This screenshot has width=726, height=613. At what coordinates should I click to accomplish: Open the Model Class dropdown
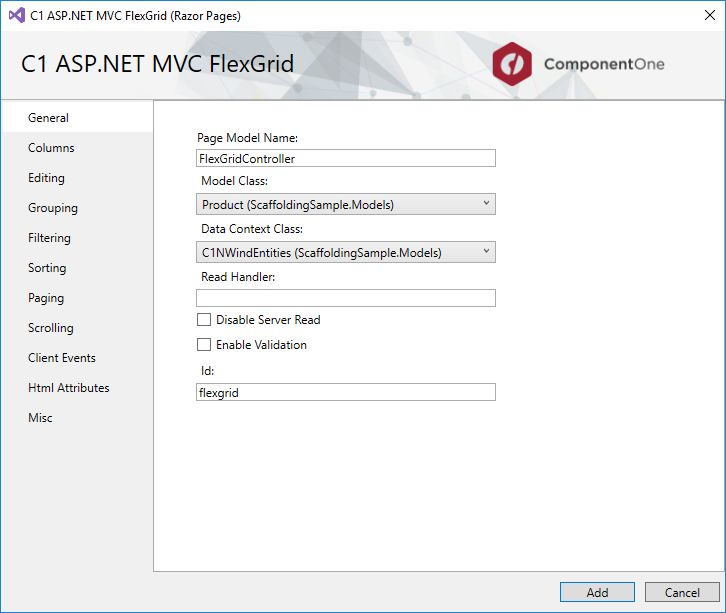click(x=346, y=204)
